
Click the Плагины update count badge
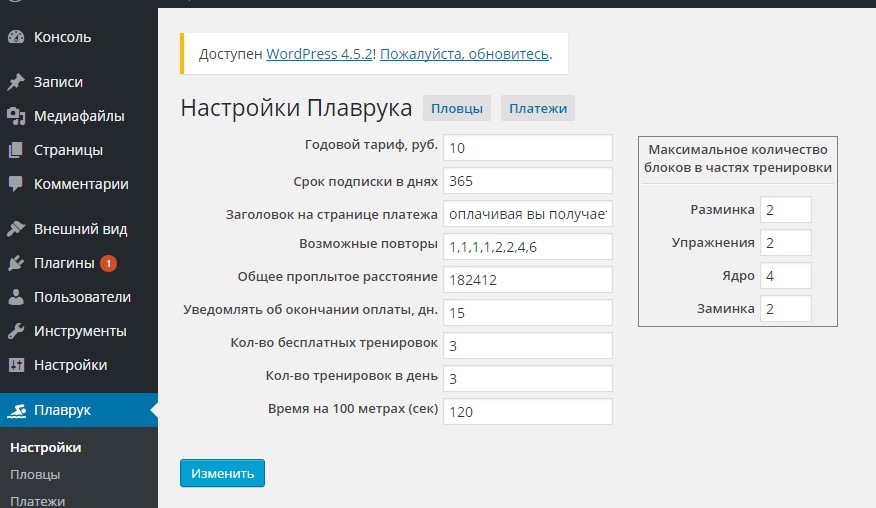tap(108, 263)
